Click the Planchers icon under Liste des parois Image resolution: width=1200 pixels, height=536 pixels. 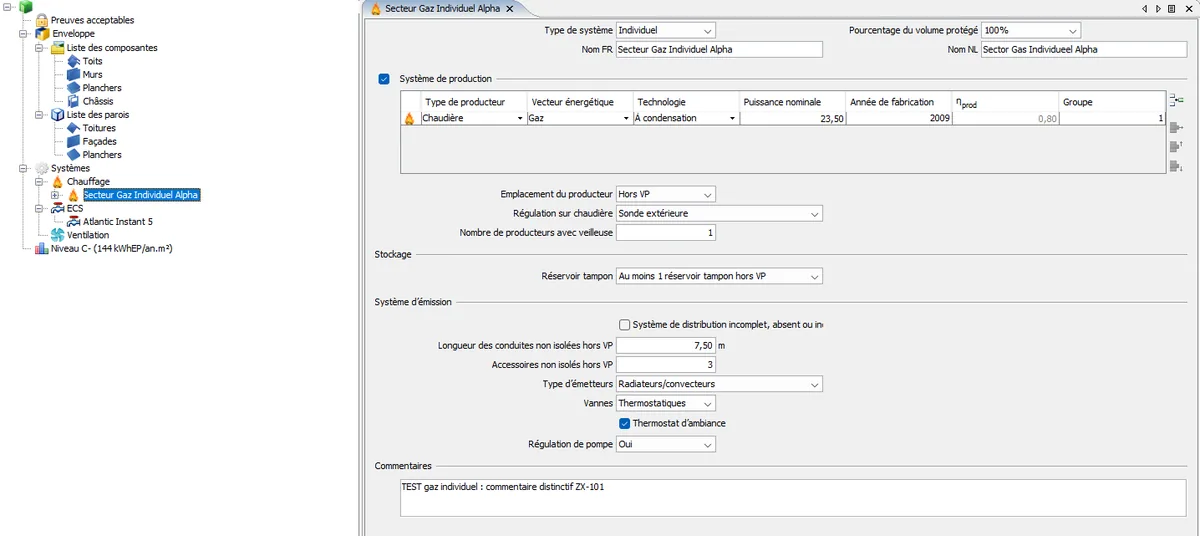(x=73, y=155)
